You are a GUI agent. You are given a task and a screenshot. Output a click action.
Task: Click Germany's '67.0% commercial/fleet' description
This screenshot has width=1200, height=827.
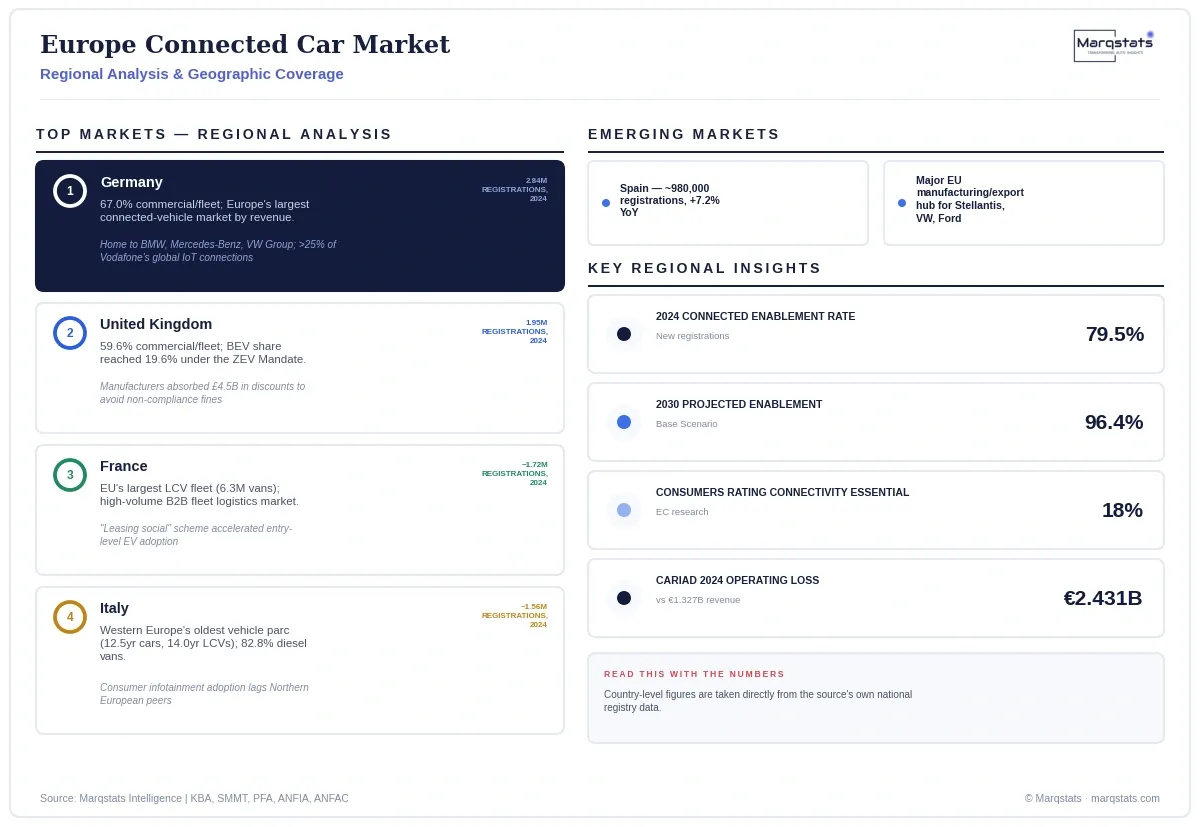coord(205,211)
